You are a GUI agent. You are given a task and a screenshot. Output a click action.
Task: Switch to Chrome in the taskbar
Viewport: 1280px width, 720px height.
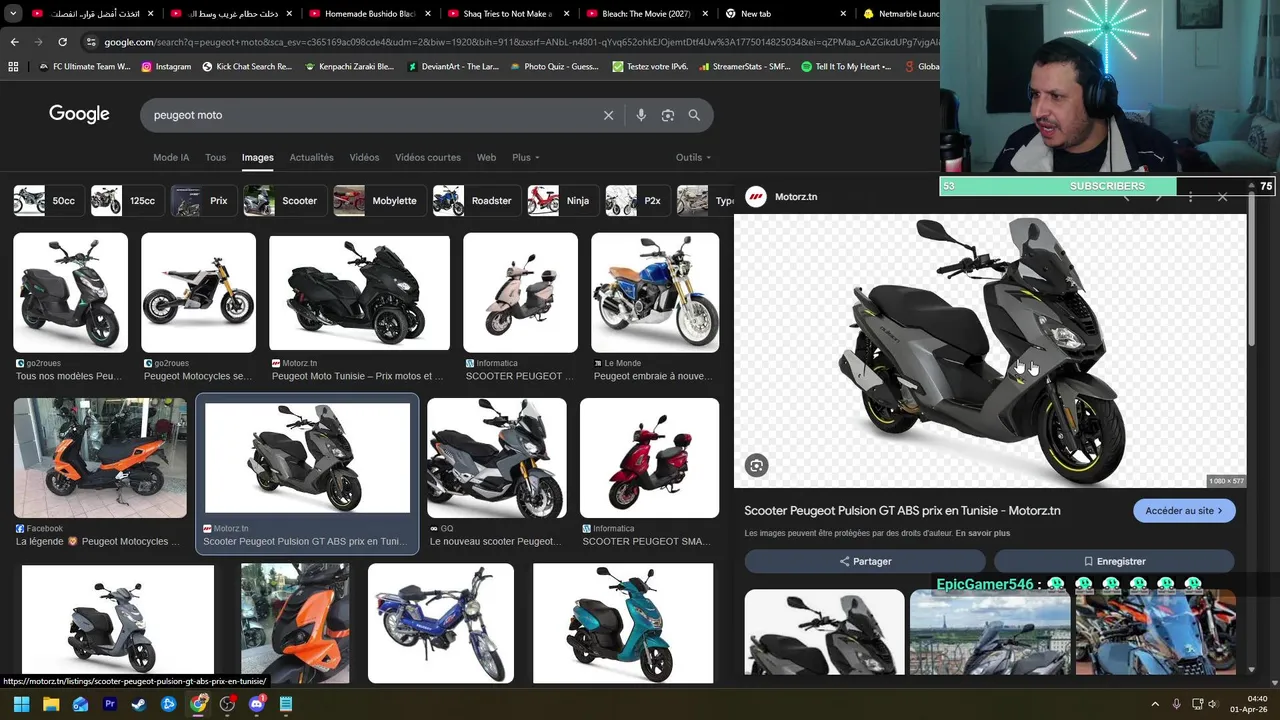click(x=198, y=704)
